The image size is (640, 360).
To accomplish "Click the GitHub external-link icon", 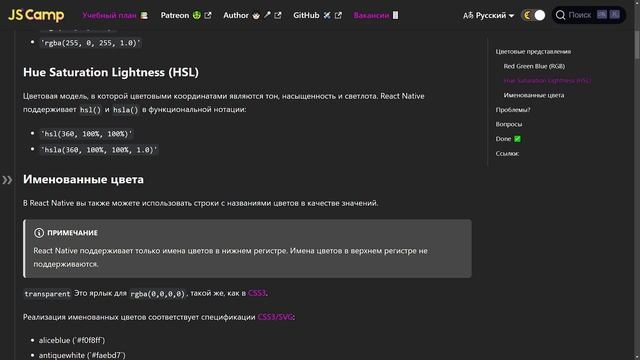I will click(x=338, y=16).
